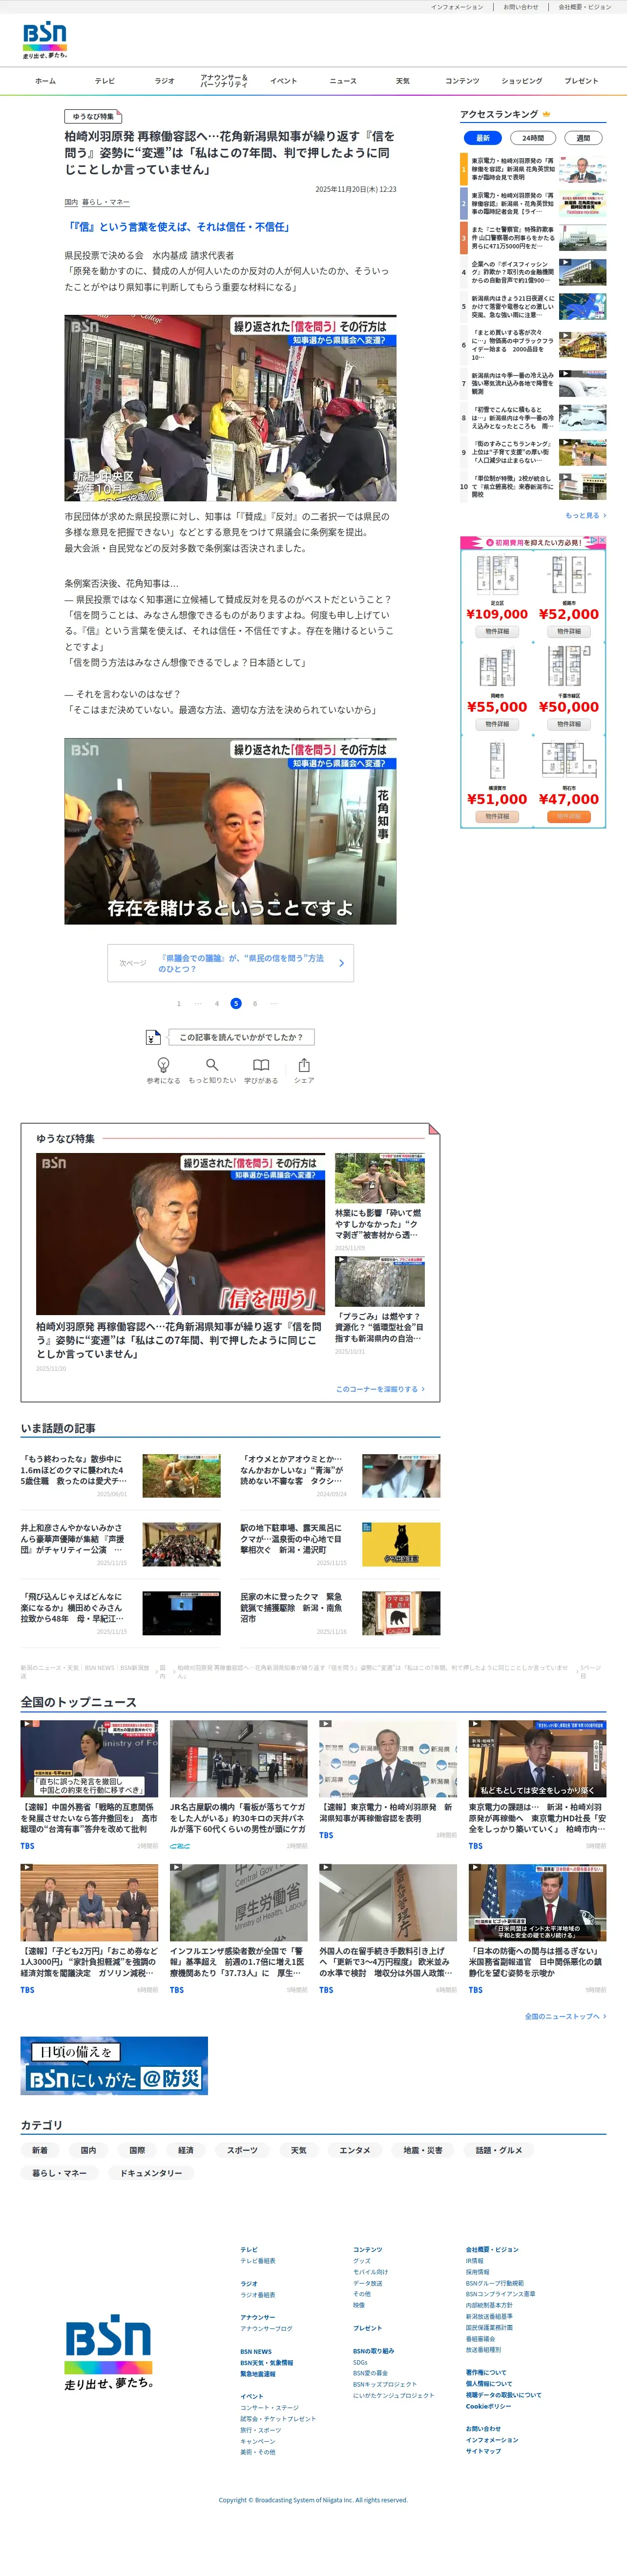Screen dimensions: 627x2576
Task: Click 全国のニューストップへ link
Action: click(x=566, y=2016)
